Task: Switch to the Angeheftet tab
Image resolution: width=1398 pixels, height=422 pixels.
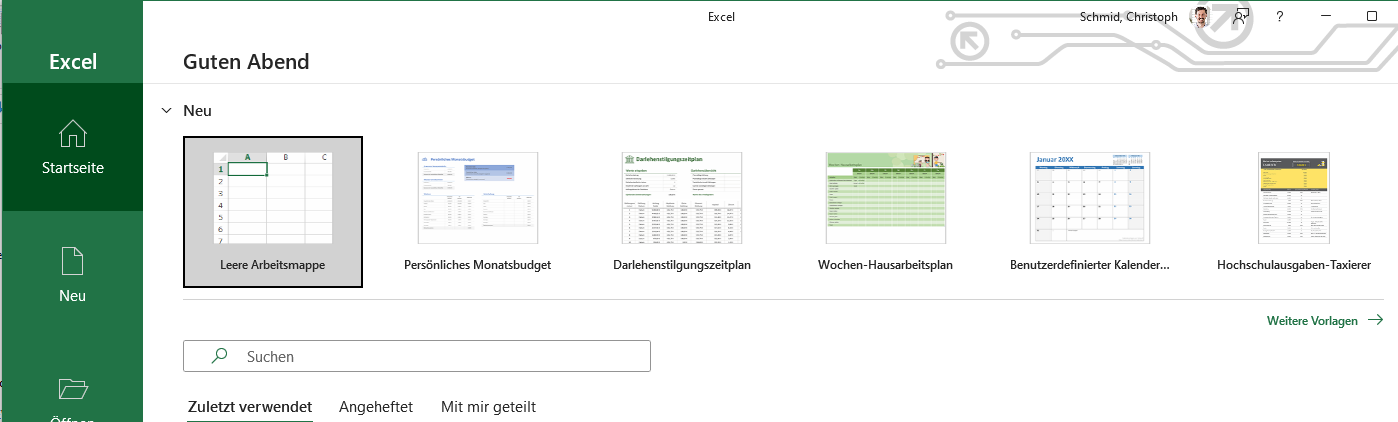Action: [376, 407]
